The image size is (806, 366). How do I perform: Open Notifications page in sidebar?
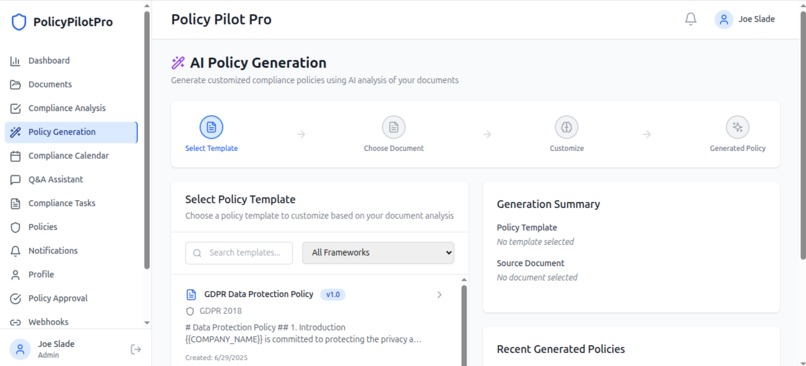(71, 251)
